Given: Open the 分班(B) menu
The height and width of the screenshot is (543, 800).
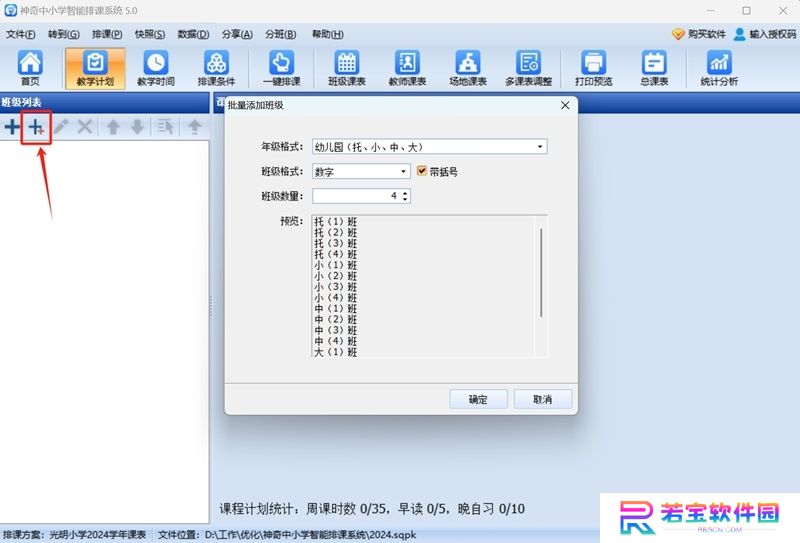Looking at the screenshot, I should [281, 34].
